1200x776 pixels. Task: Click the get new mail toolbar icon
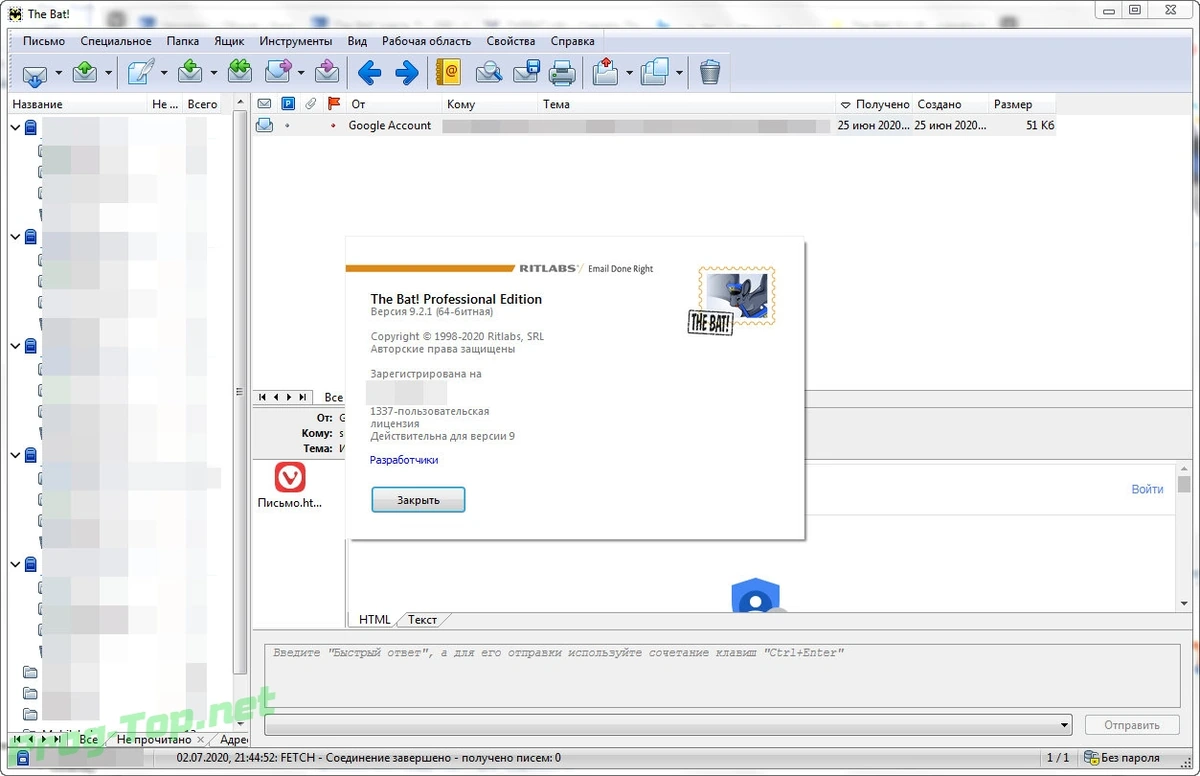coord(35,73)
